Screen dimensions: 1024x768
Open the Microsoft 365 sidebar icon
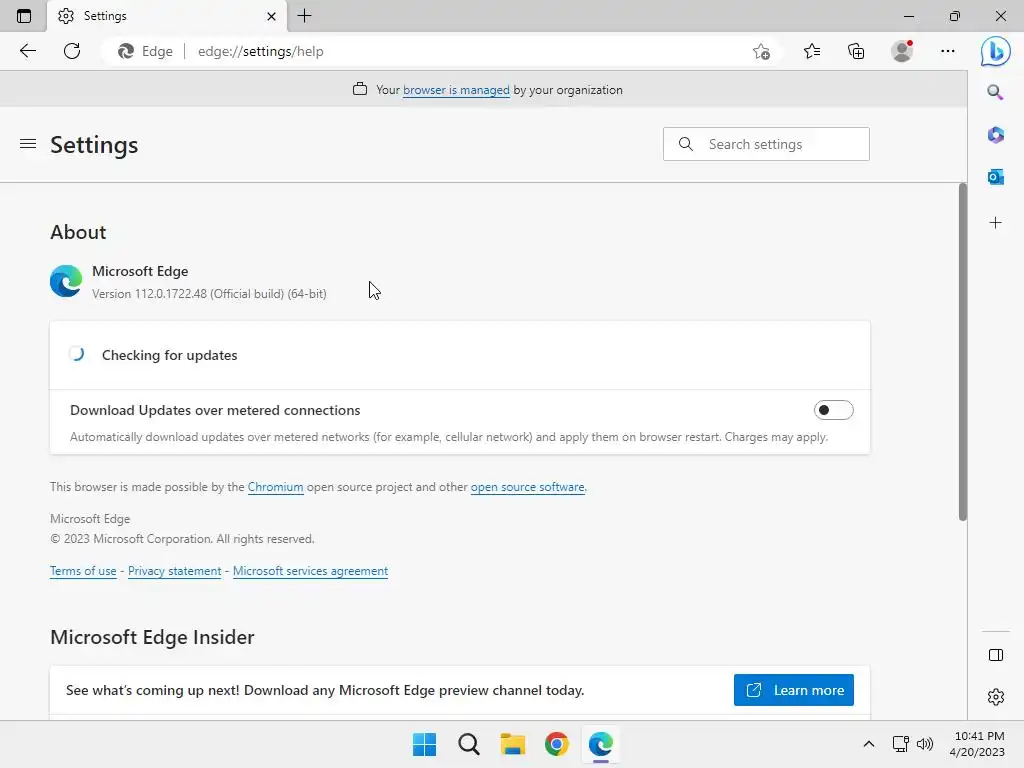995,135
